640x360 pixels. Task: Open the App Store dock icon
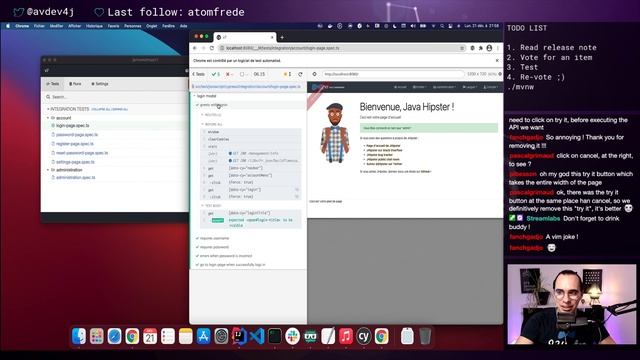point(203,336)
